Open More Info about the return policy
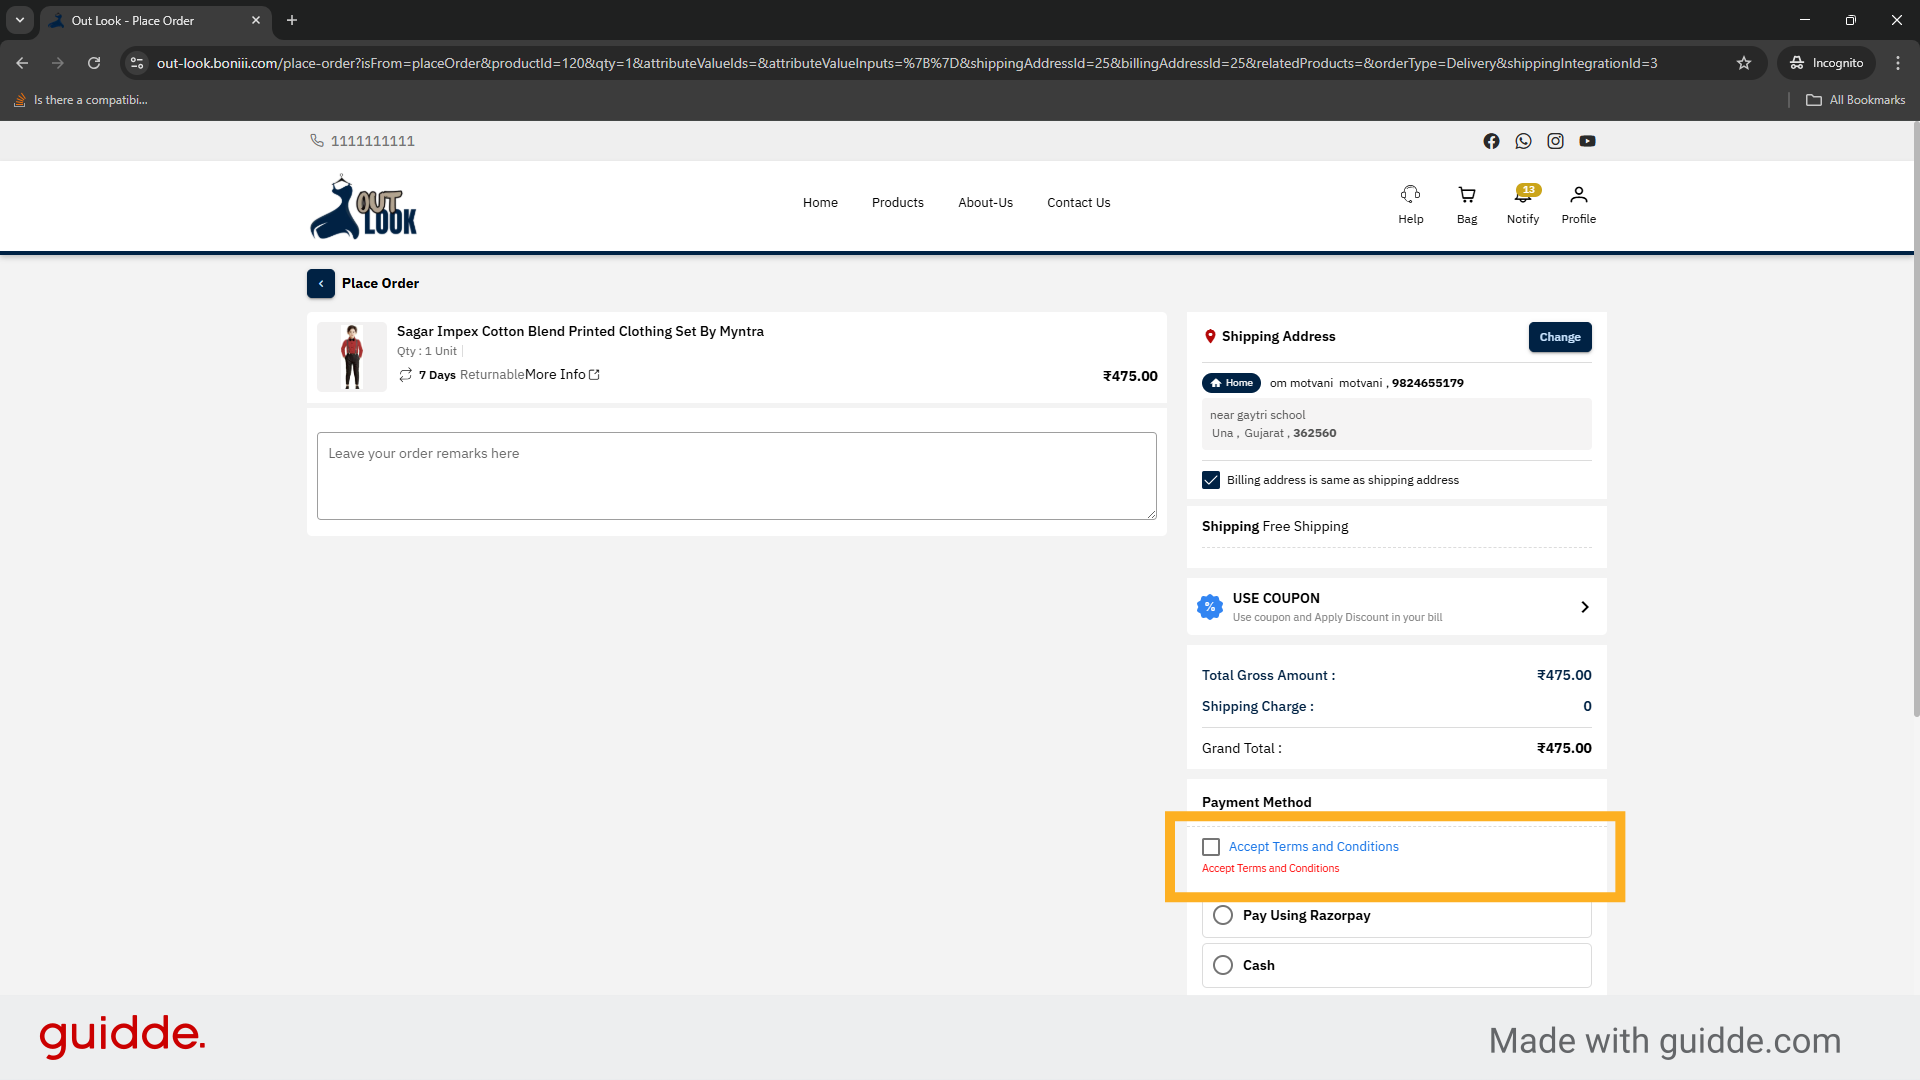Screen dimensions: 1920x1080 558,375
